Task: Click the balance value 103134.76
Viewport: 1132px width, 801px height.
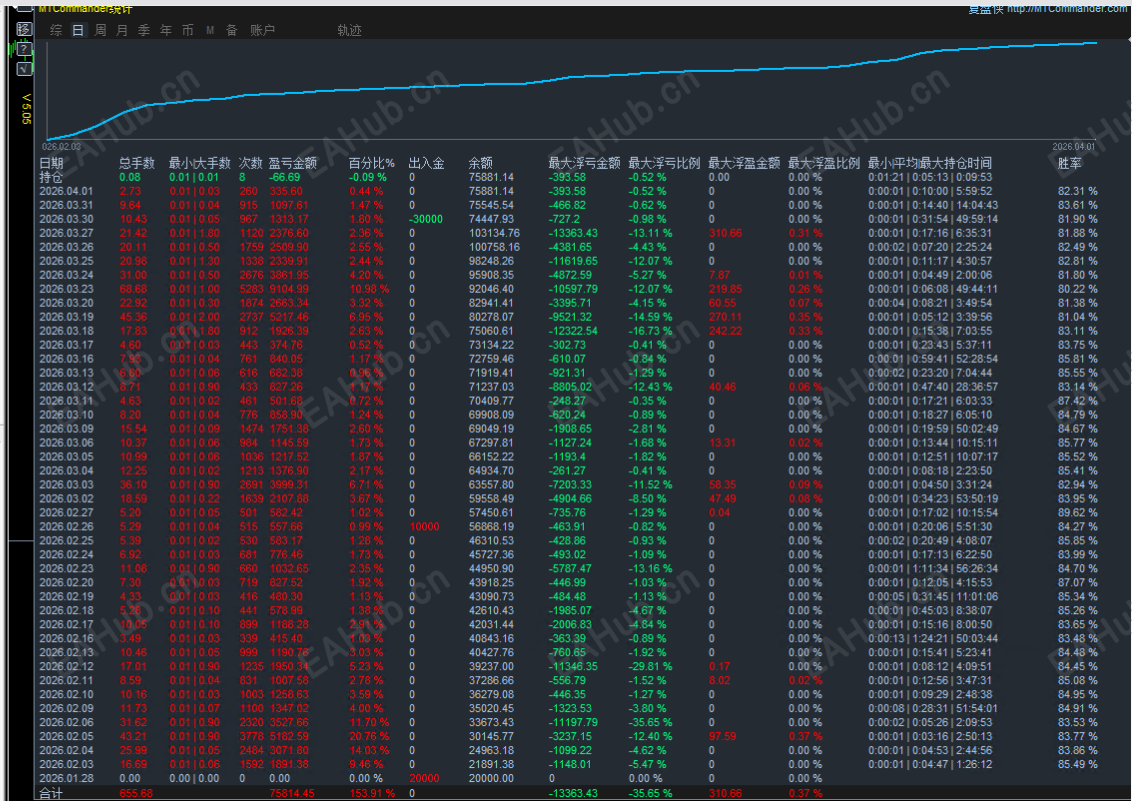Action: (x=495, y=233)
